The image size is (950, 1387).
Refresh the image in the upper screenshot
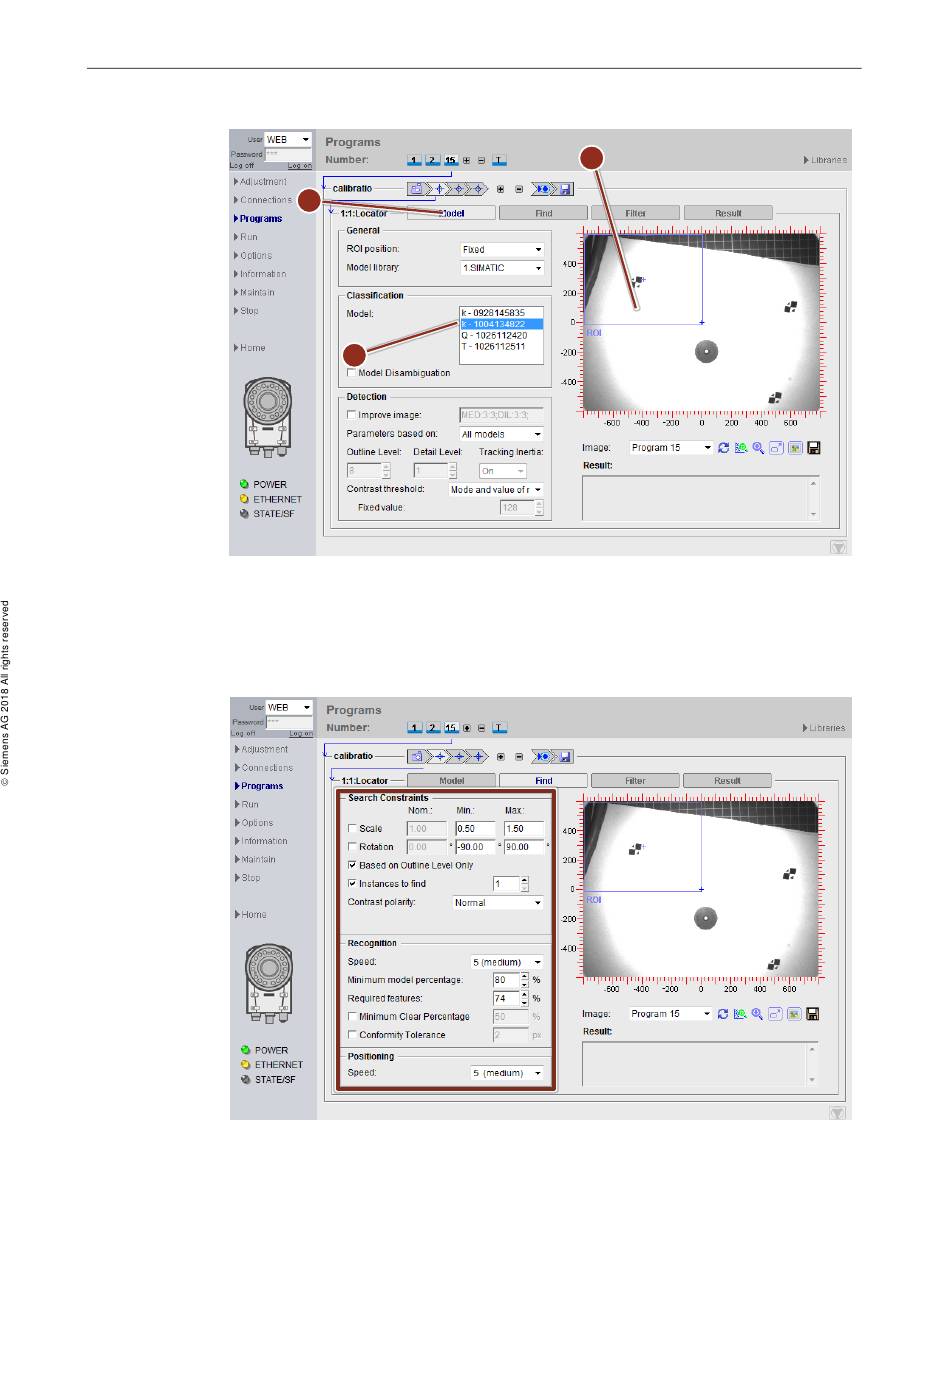click(x=723, y=448)
